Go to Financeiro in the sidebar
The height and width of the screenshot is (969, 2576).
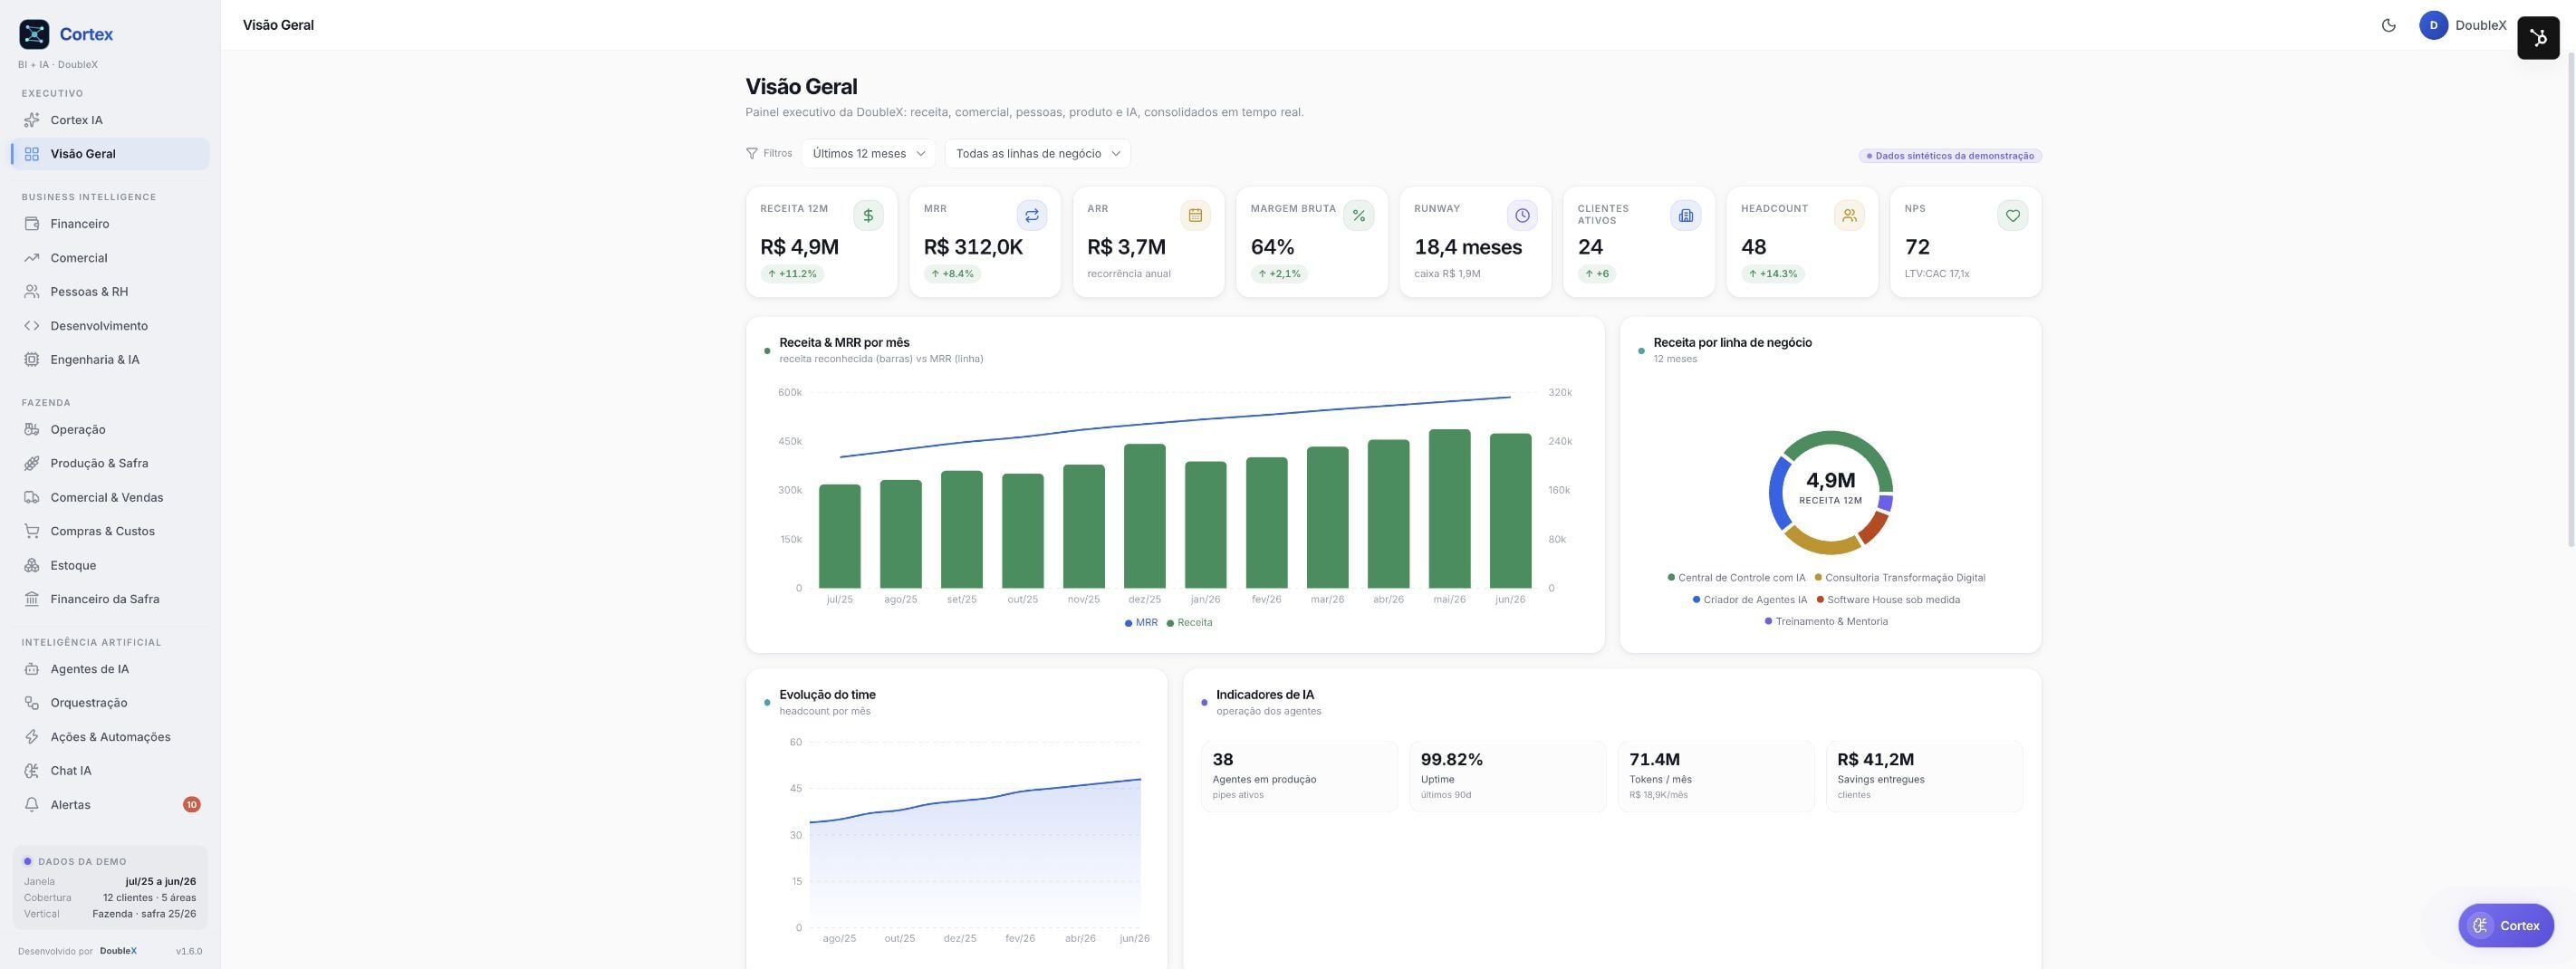click(x=110, y=224)
